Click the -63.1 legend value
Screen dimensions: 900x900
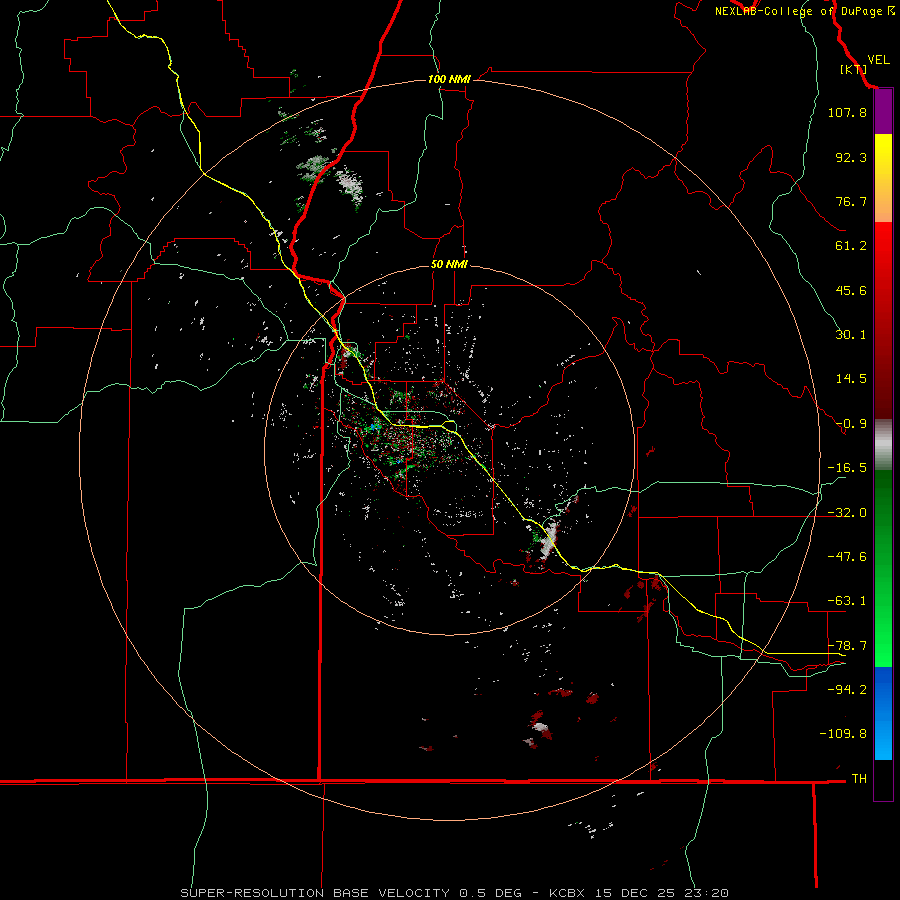(x=847, y=601)
